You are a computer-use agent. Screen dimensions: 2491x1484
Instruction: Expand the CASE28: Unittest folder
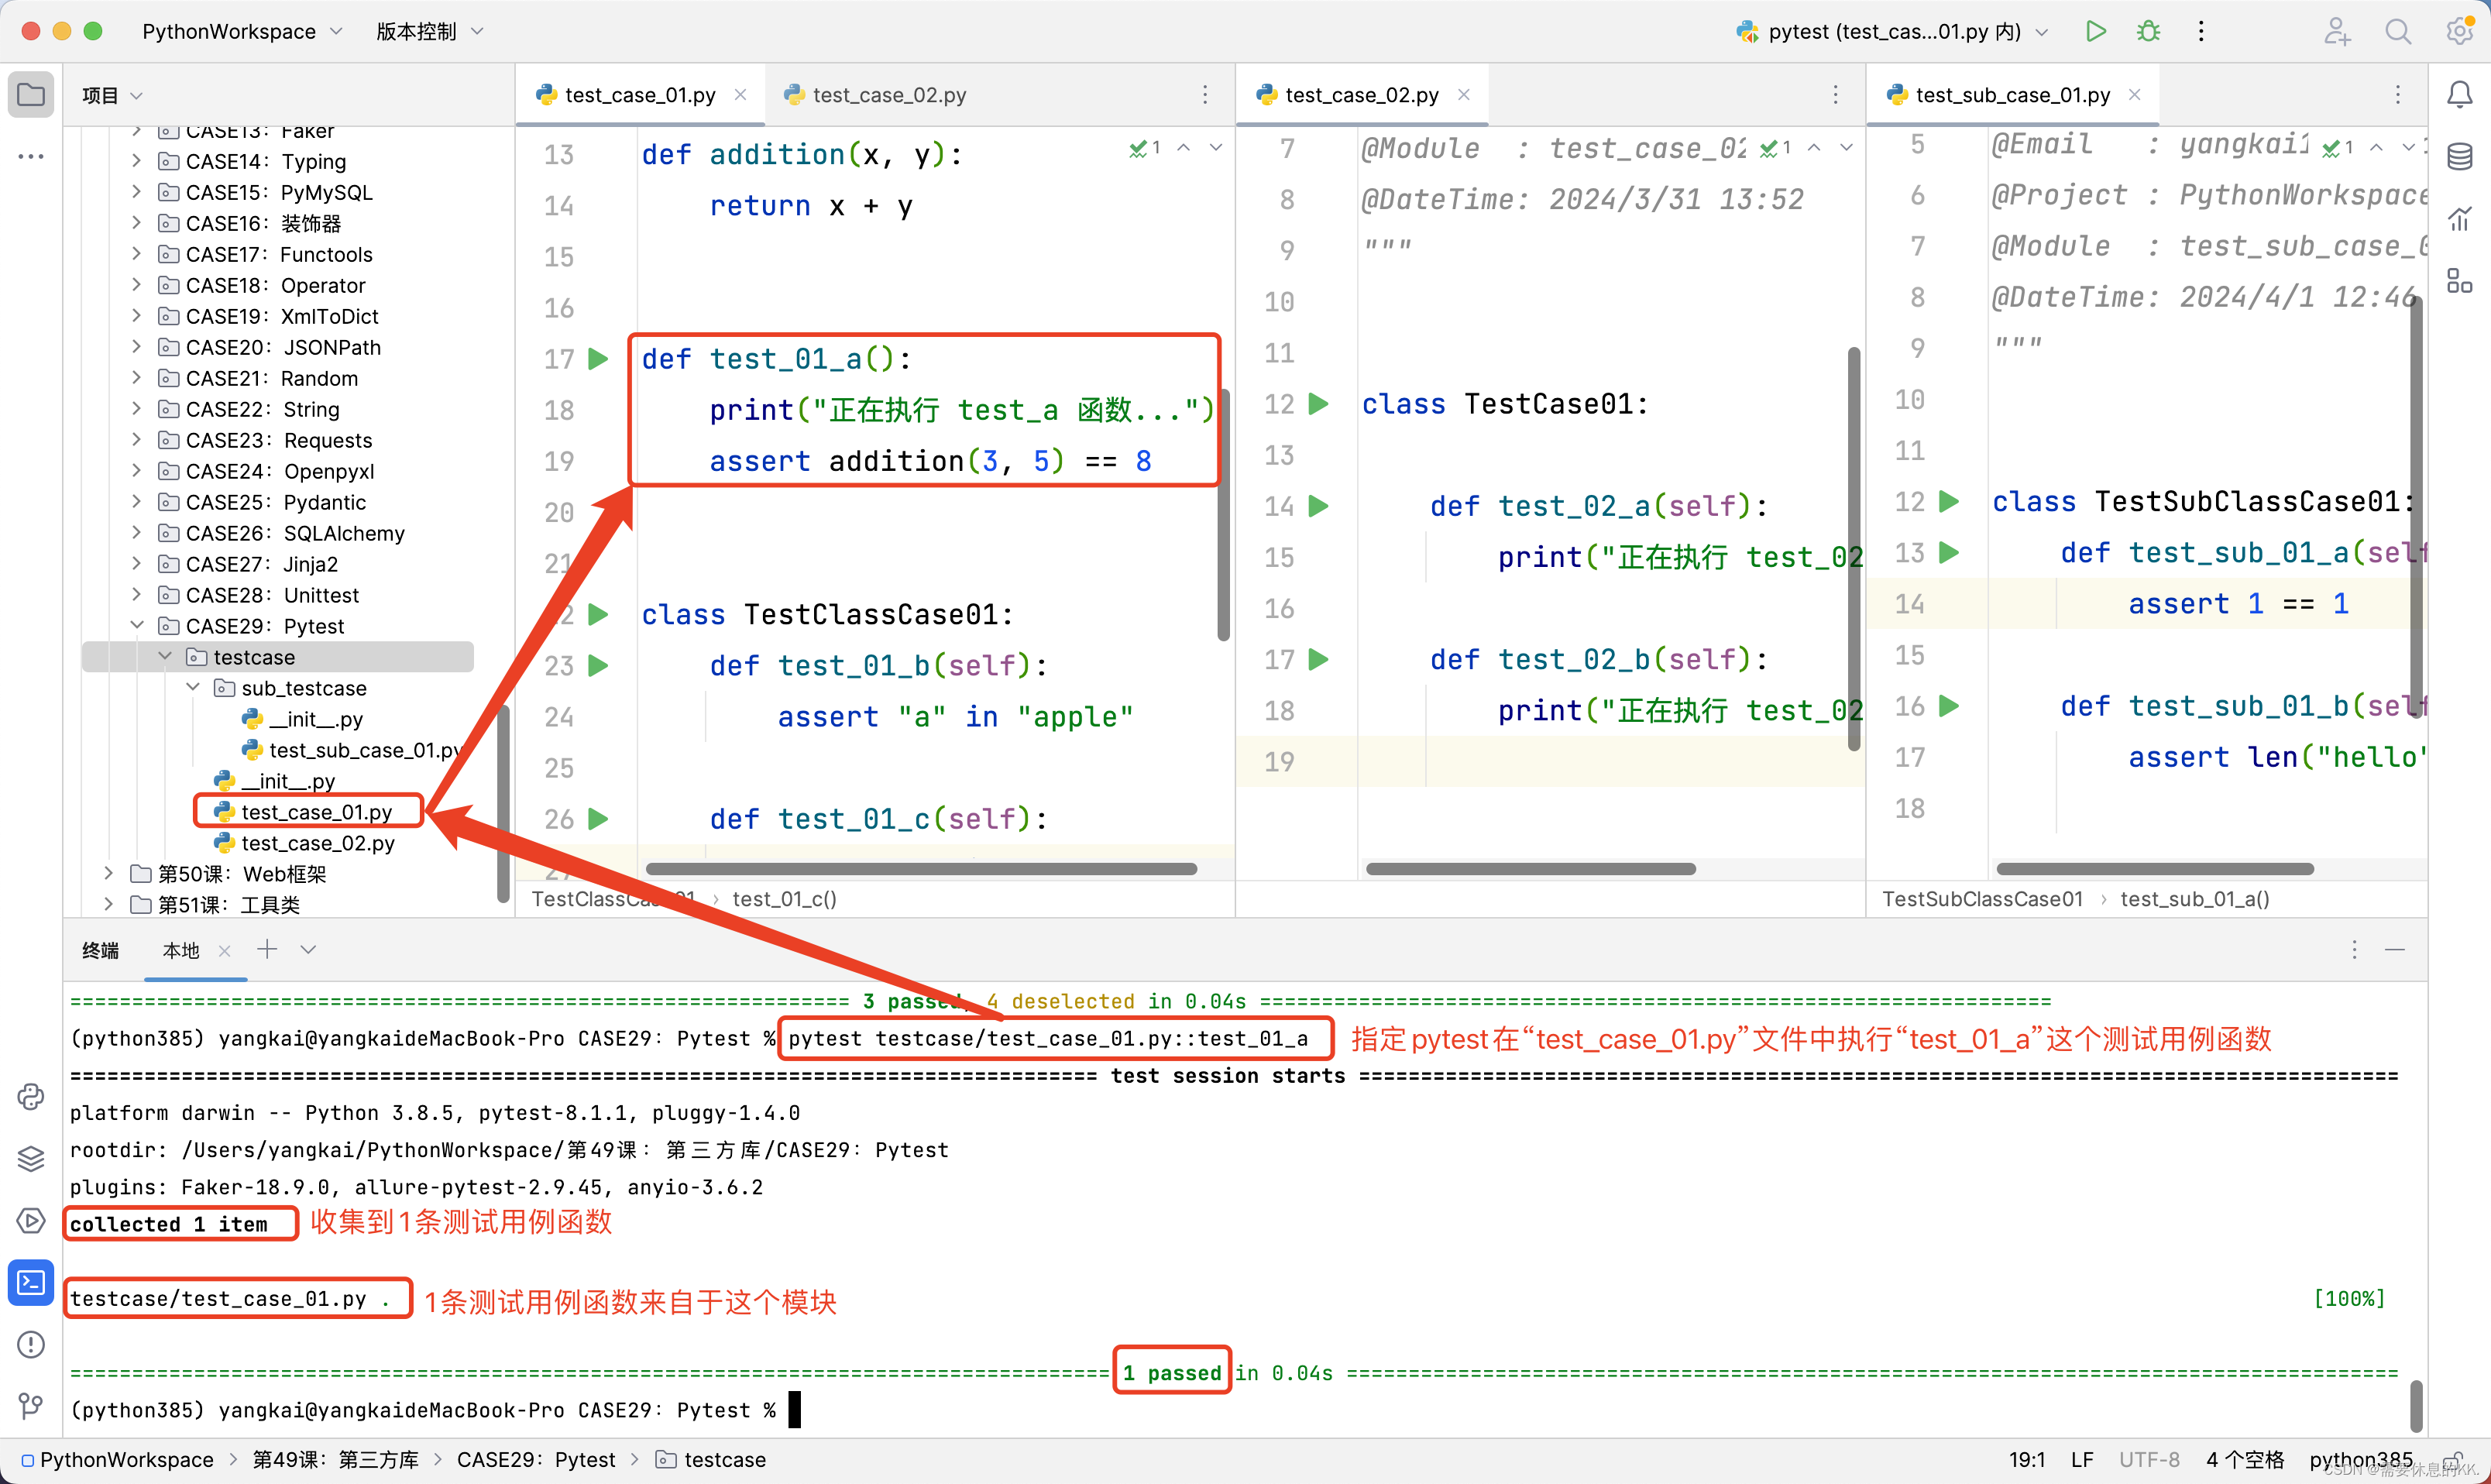coord(137,594)
